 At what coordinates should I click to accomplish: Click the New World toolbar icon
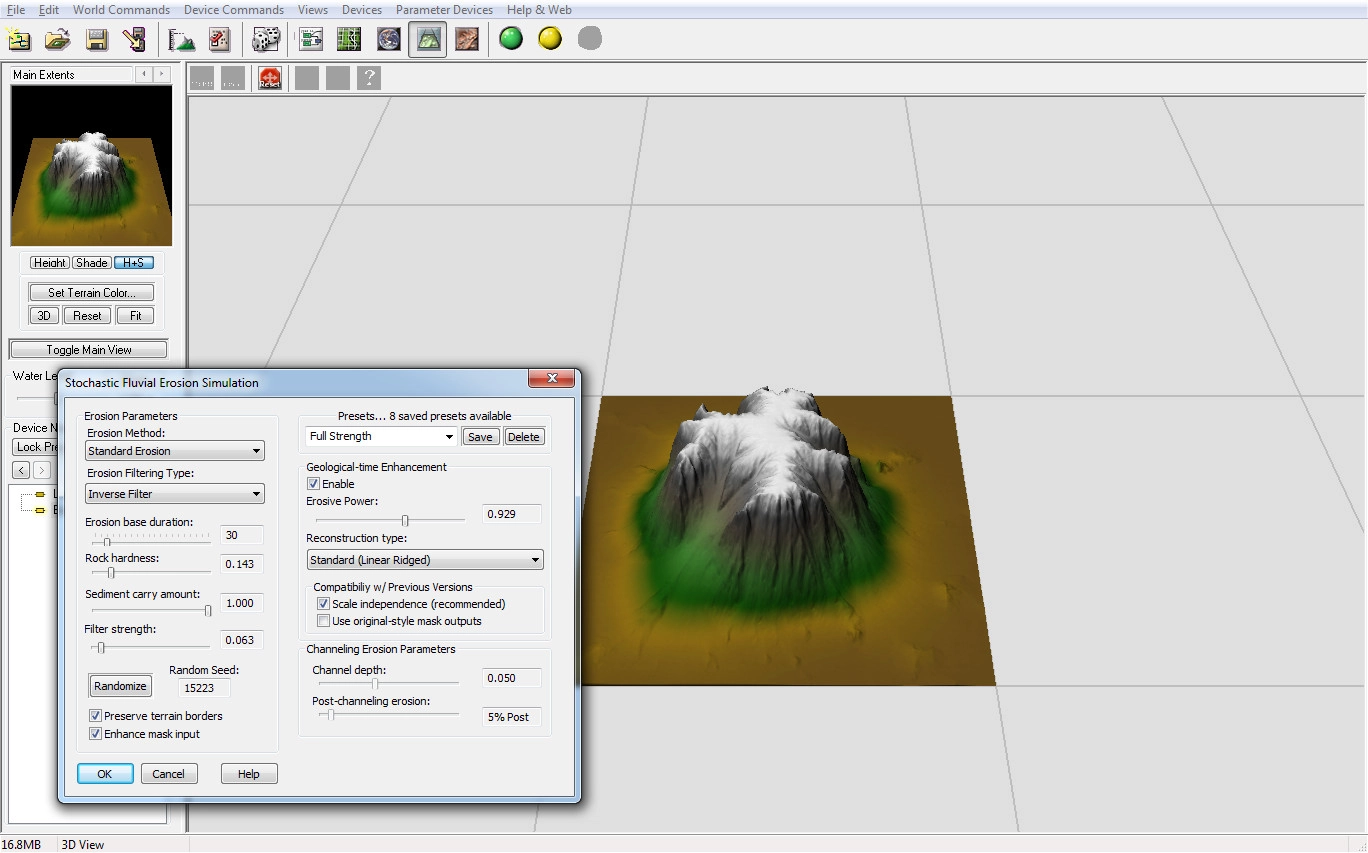tap(19, 39)
